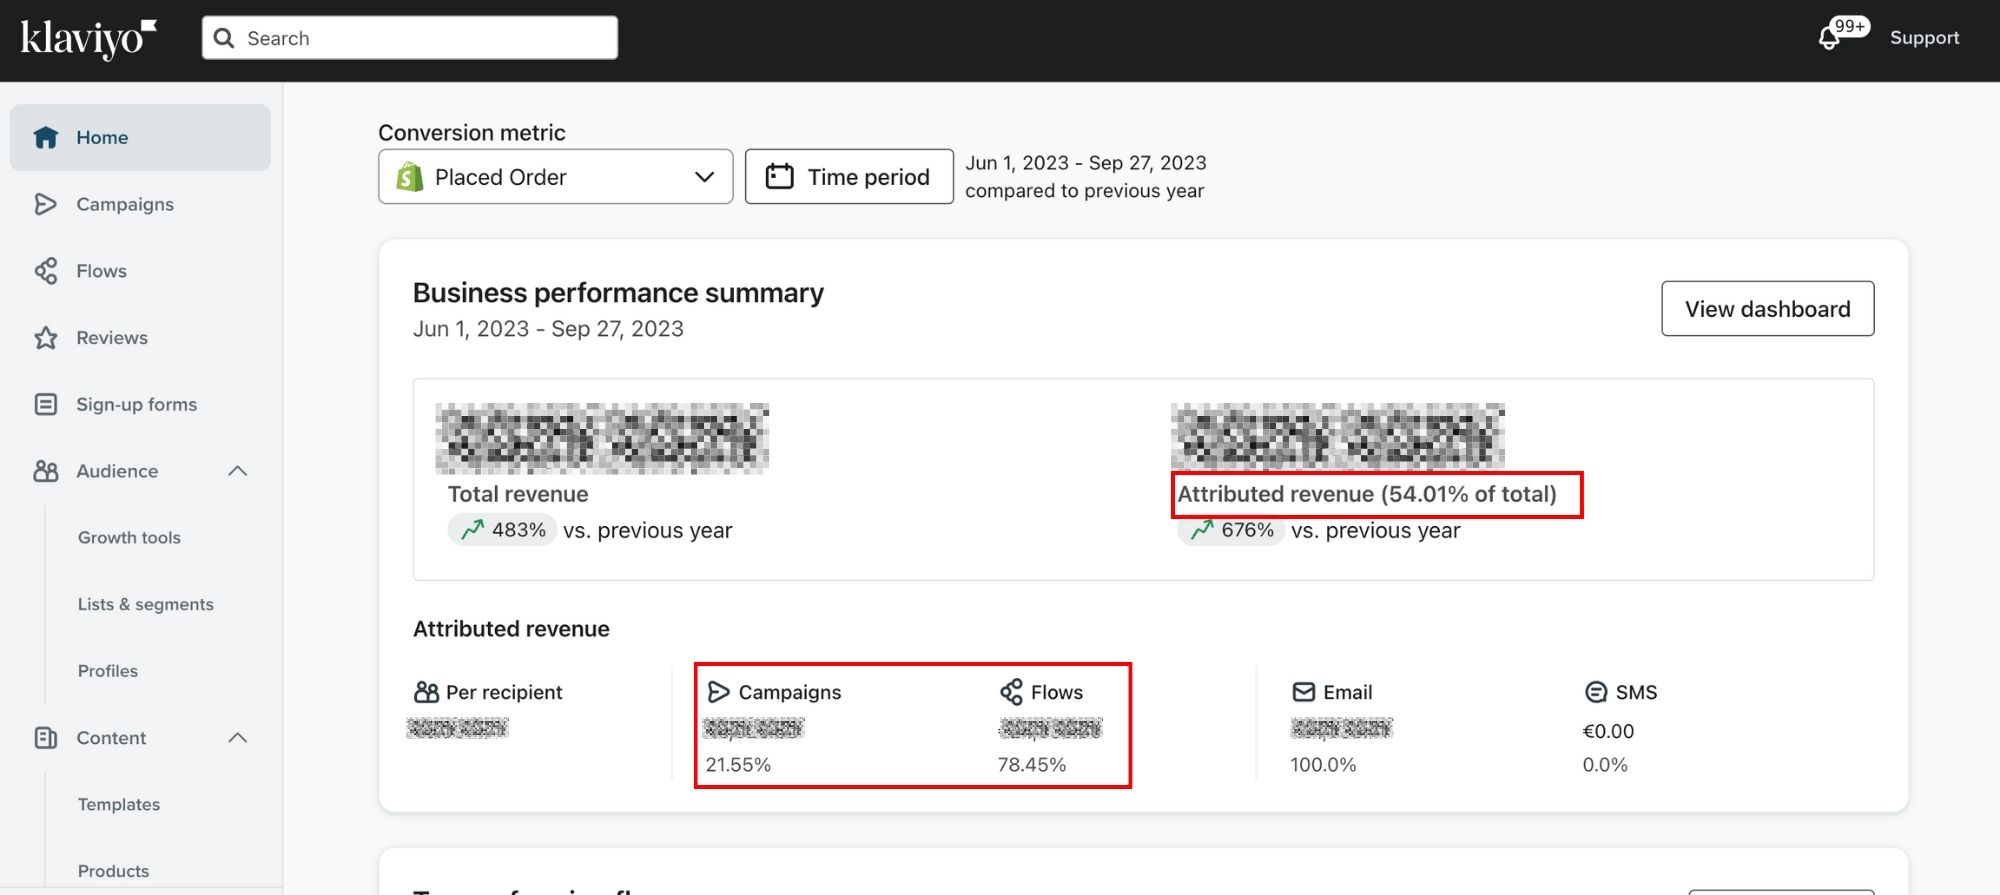This screenshot has height=895, width=2000.
Task: Collapse the Audience section chevron
Action: (x=237, y=471)
